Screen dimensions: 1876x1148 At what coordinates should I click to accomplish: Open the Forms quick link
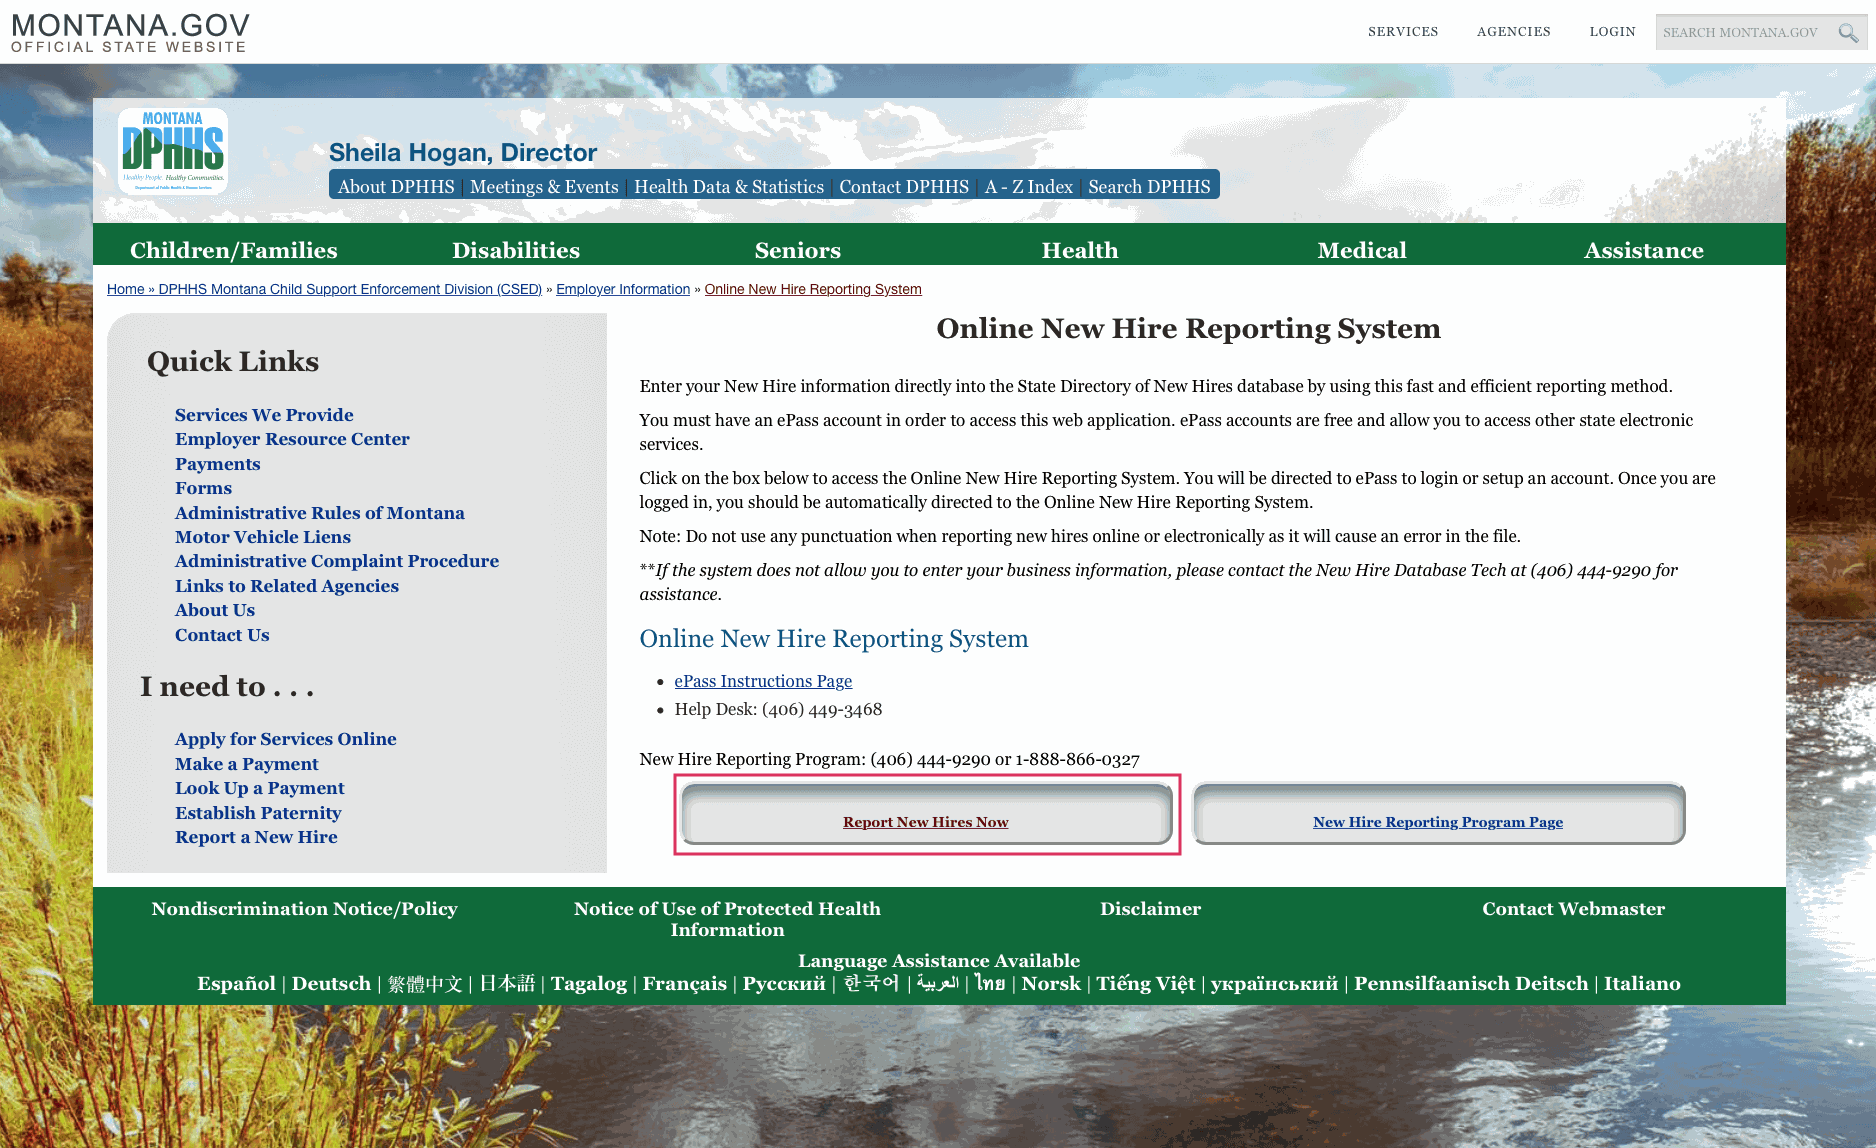pos(203,488)
